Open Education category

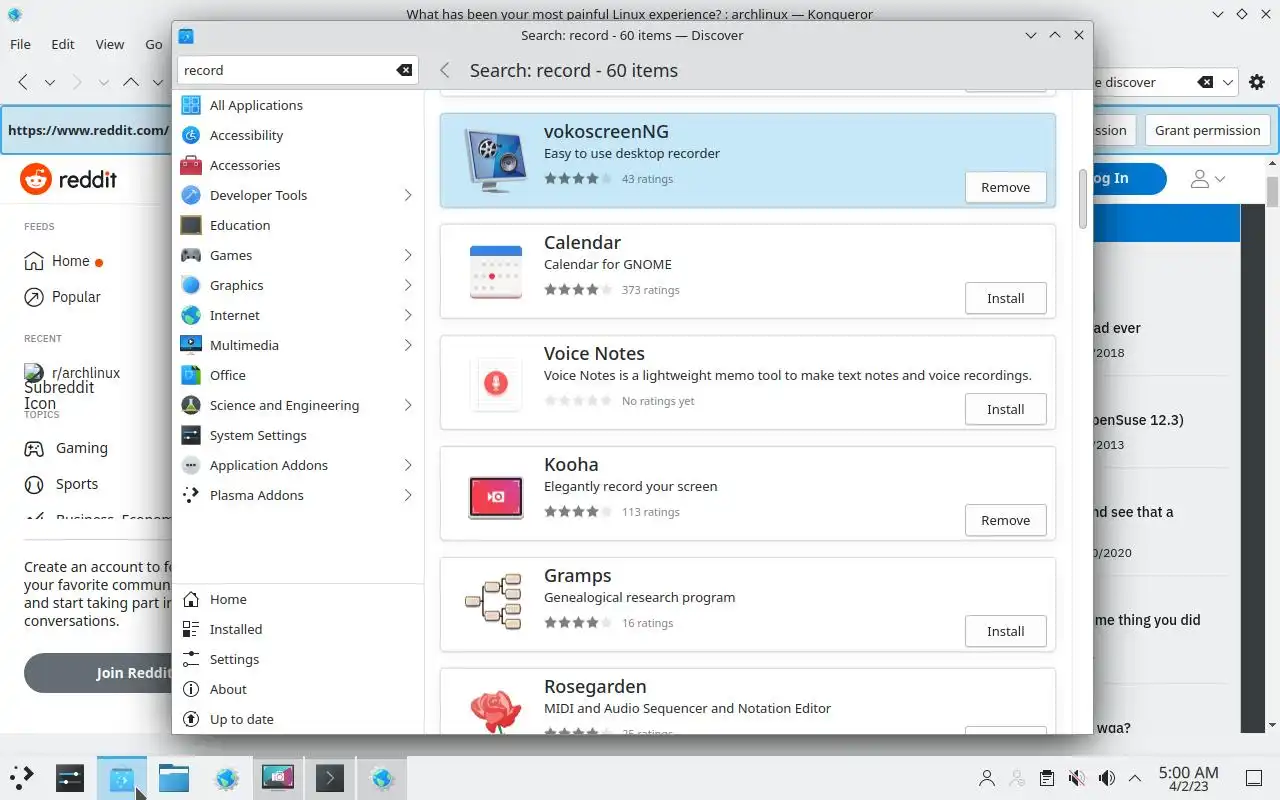point(297,225)
